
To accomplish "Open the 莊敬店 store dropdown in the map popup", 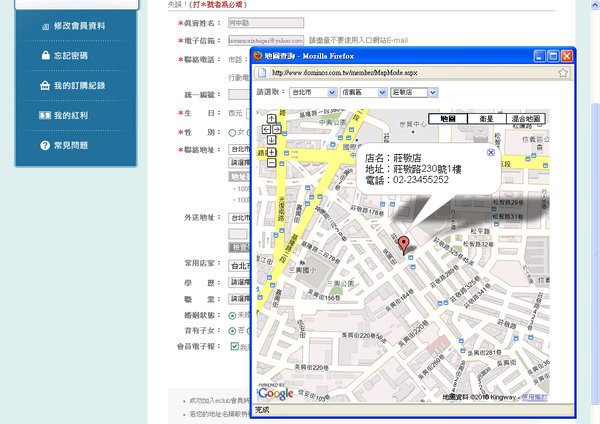I will point(414,92).
